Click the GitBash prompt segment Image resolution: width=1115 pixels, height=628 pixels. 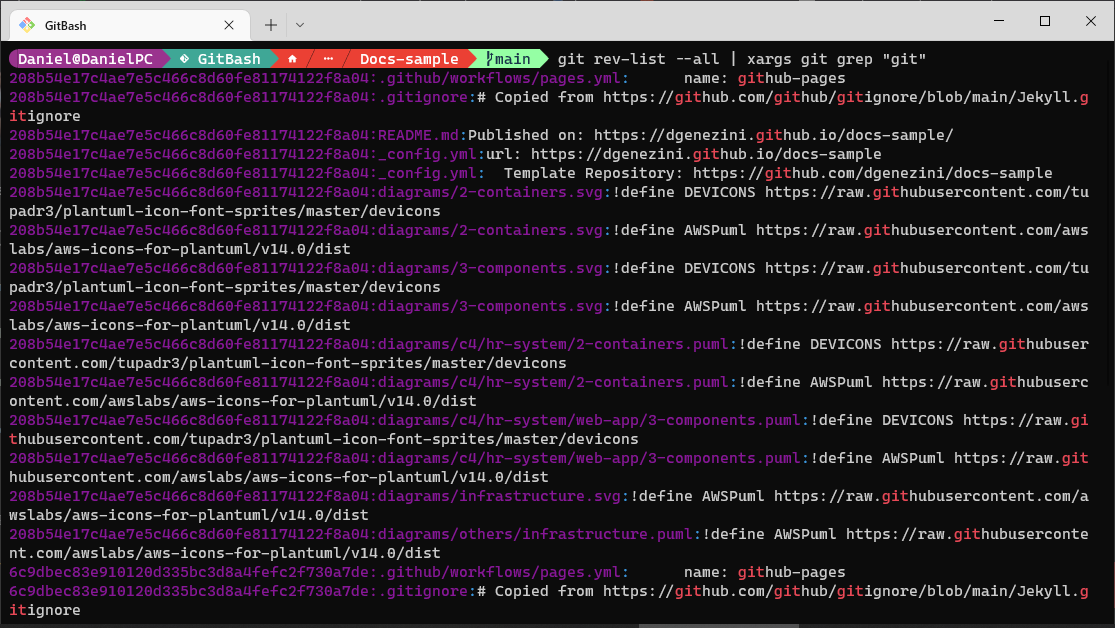coord(222,59)
